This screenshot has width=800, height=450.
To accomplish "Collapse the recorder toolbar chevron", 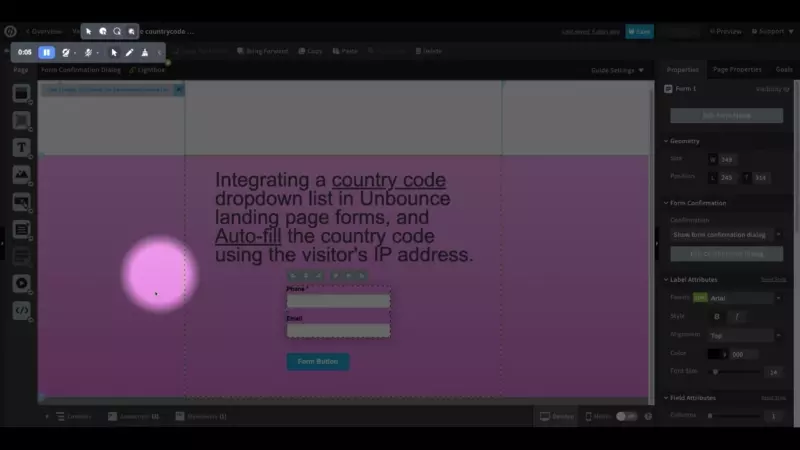I will (x=159, y=52).
